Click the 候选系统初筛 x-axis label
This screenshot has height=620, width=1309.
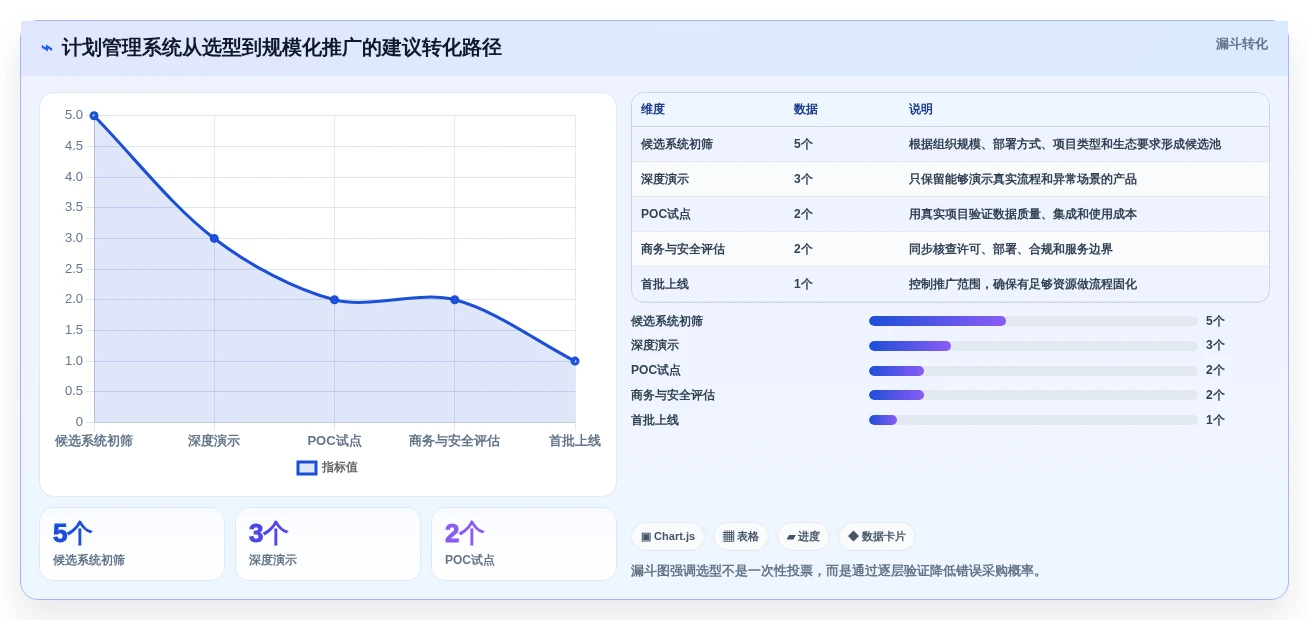coord(94,441)
